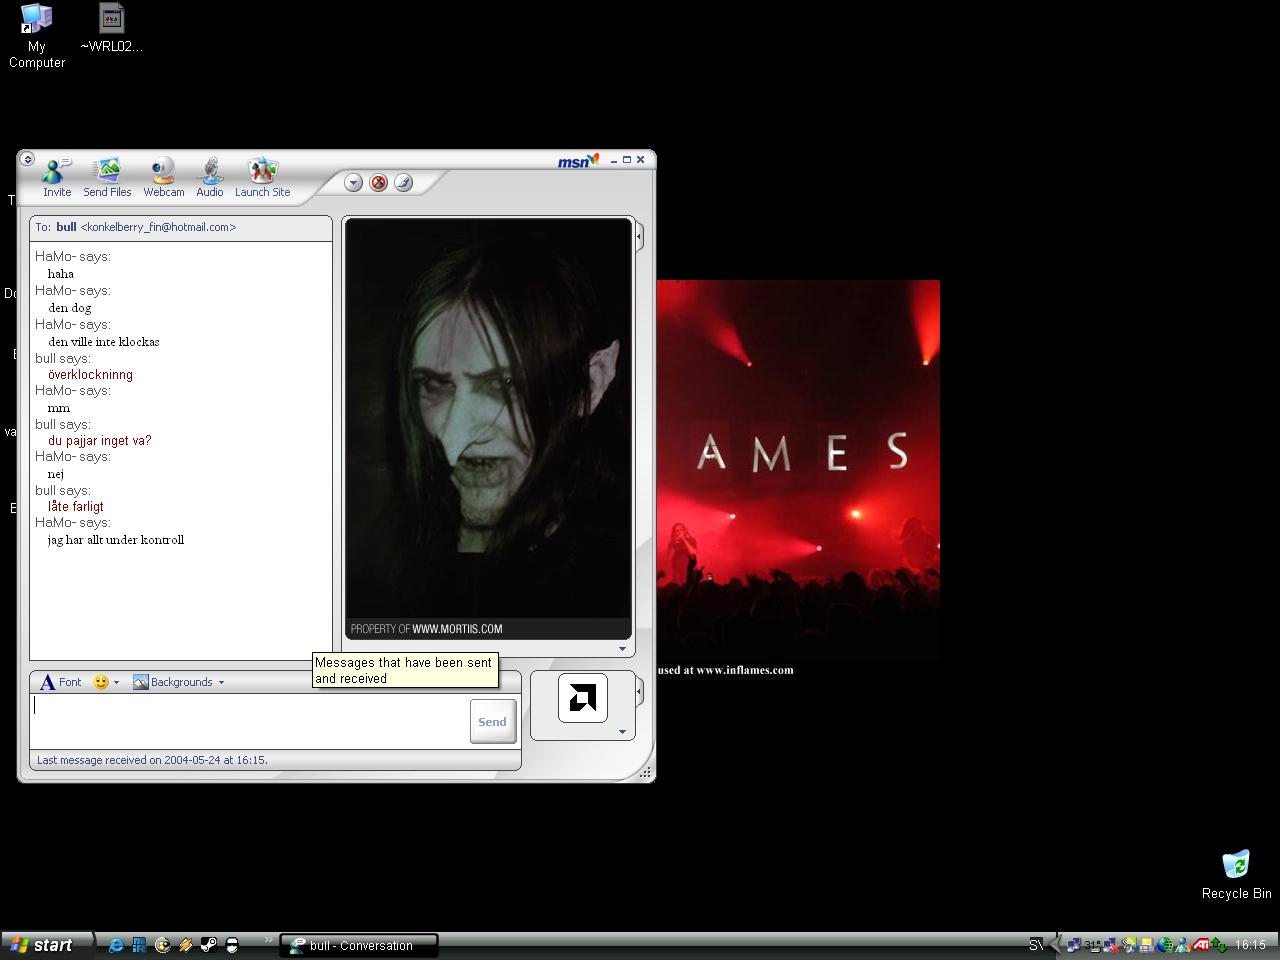The width and height of the screenshot is (1280, 960).
Task: Select 'bull - Conversation' taskbar button
Action: point(359,945)
